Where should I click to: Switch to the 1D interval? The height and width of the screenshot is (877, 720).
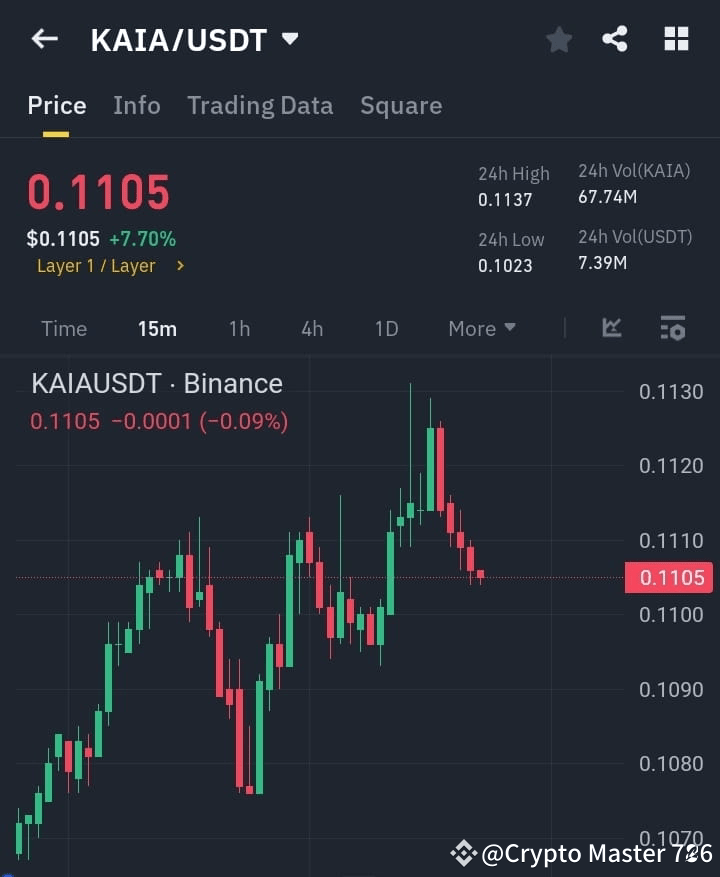click(386, 328)
